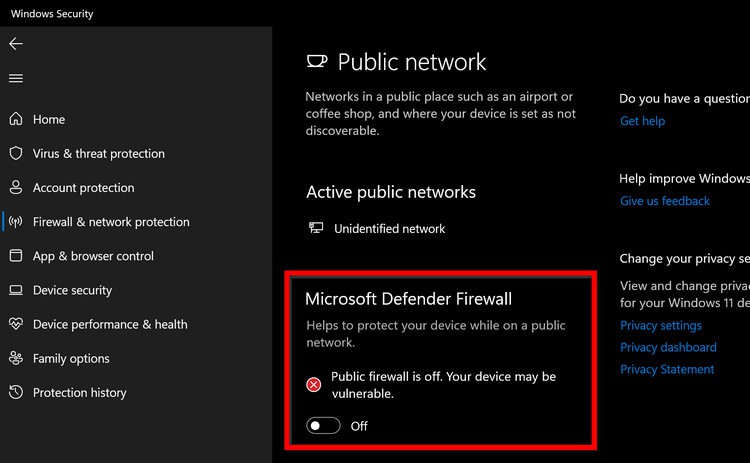Click the App & browser control window icon
Viewport: 750px width, 463px height.
[16, 256]
